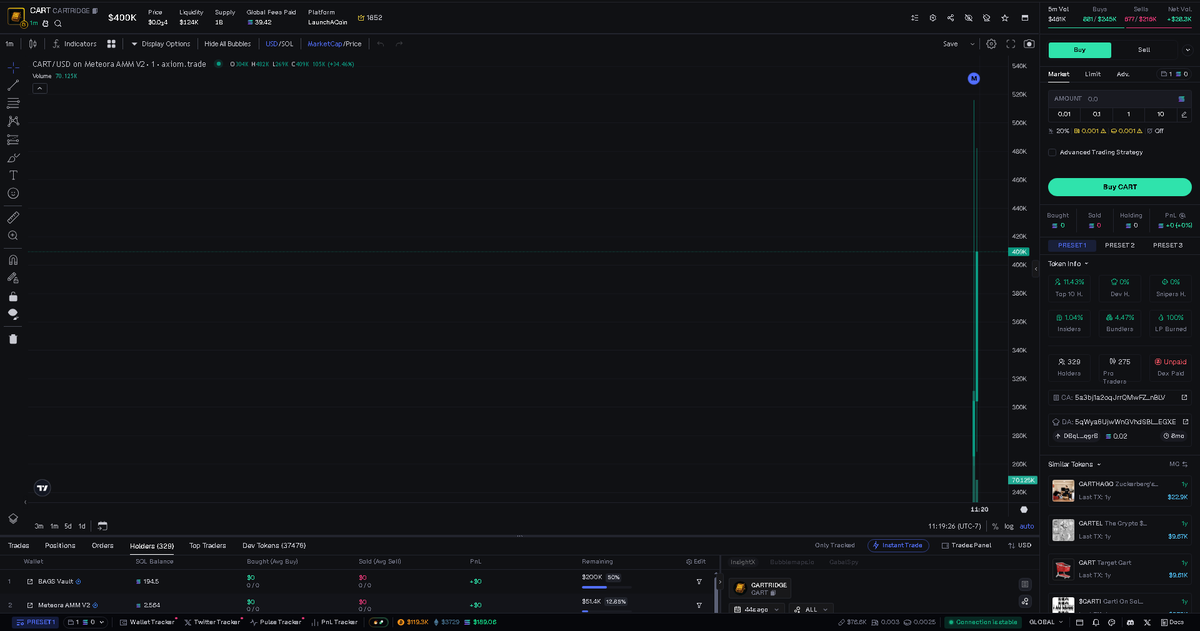Lock all drawing tools
The width and height of the screenshot is (1200, 631).
point(13,296)
